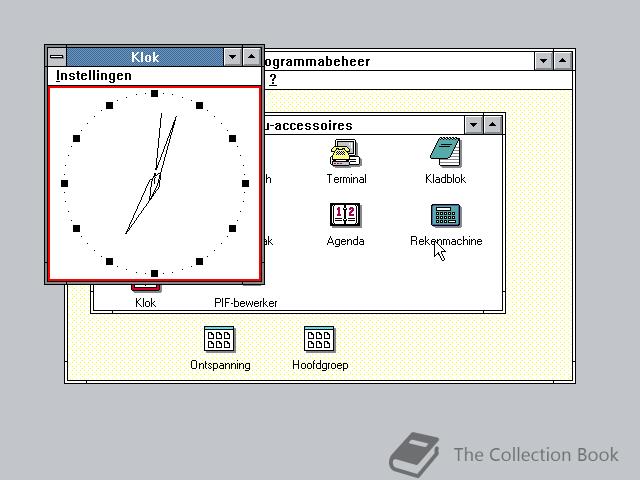Open the Agenda calendar icon
The width and height of the screenshot is (640, 480).
click(345, 215)
